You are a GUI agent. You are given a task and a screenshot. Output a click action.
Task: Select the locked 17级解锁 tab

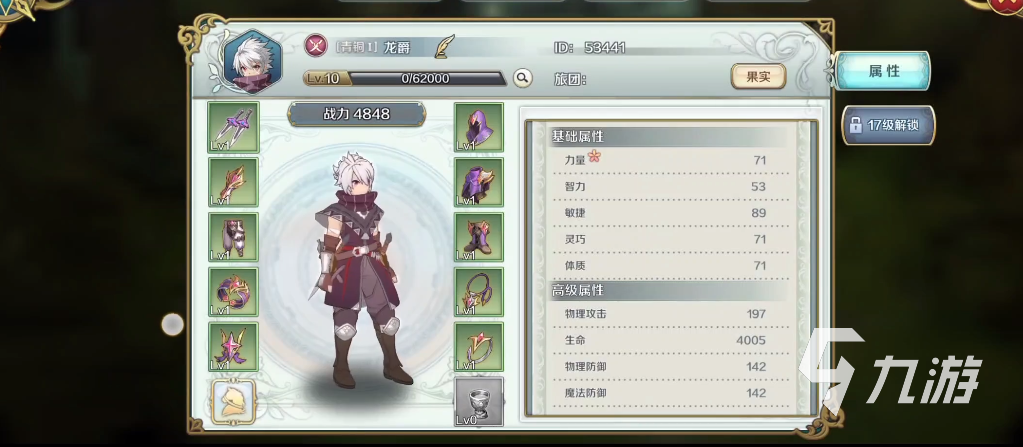click(889, 125)
